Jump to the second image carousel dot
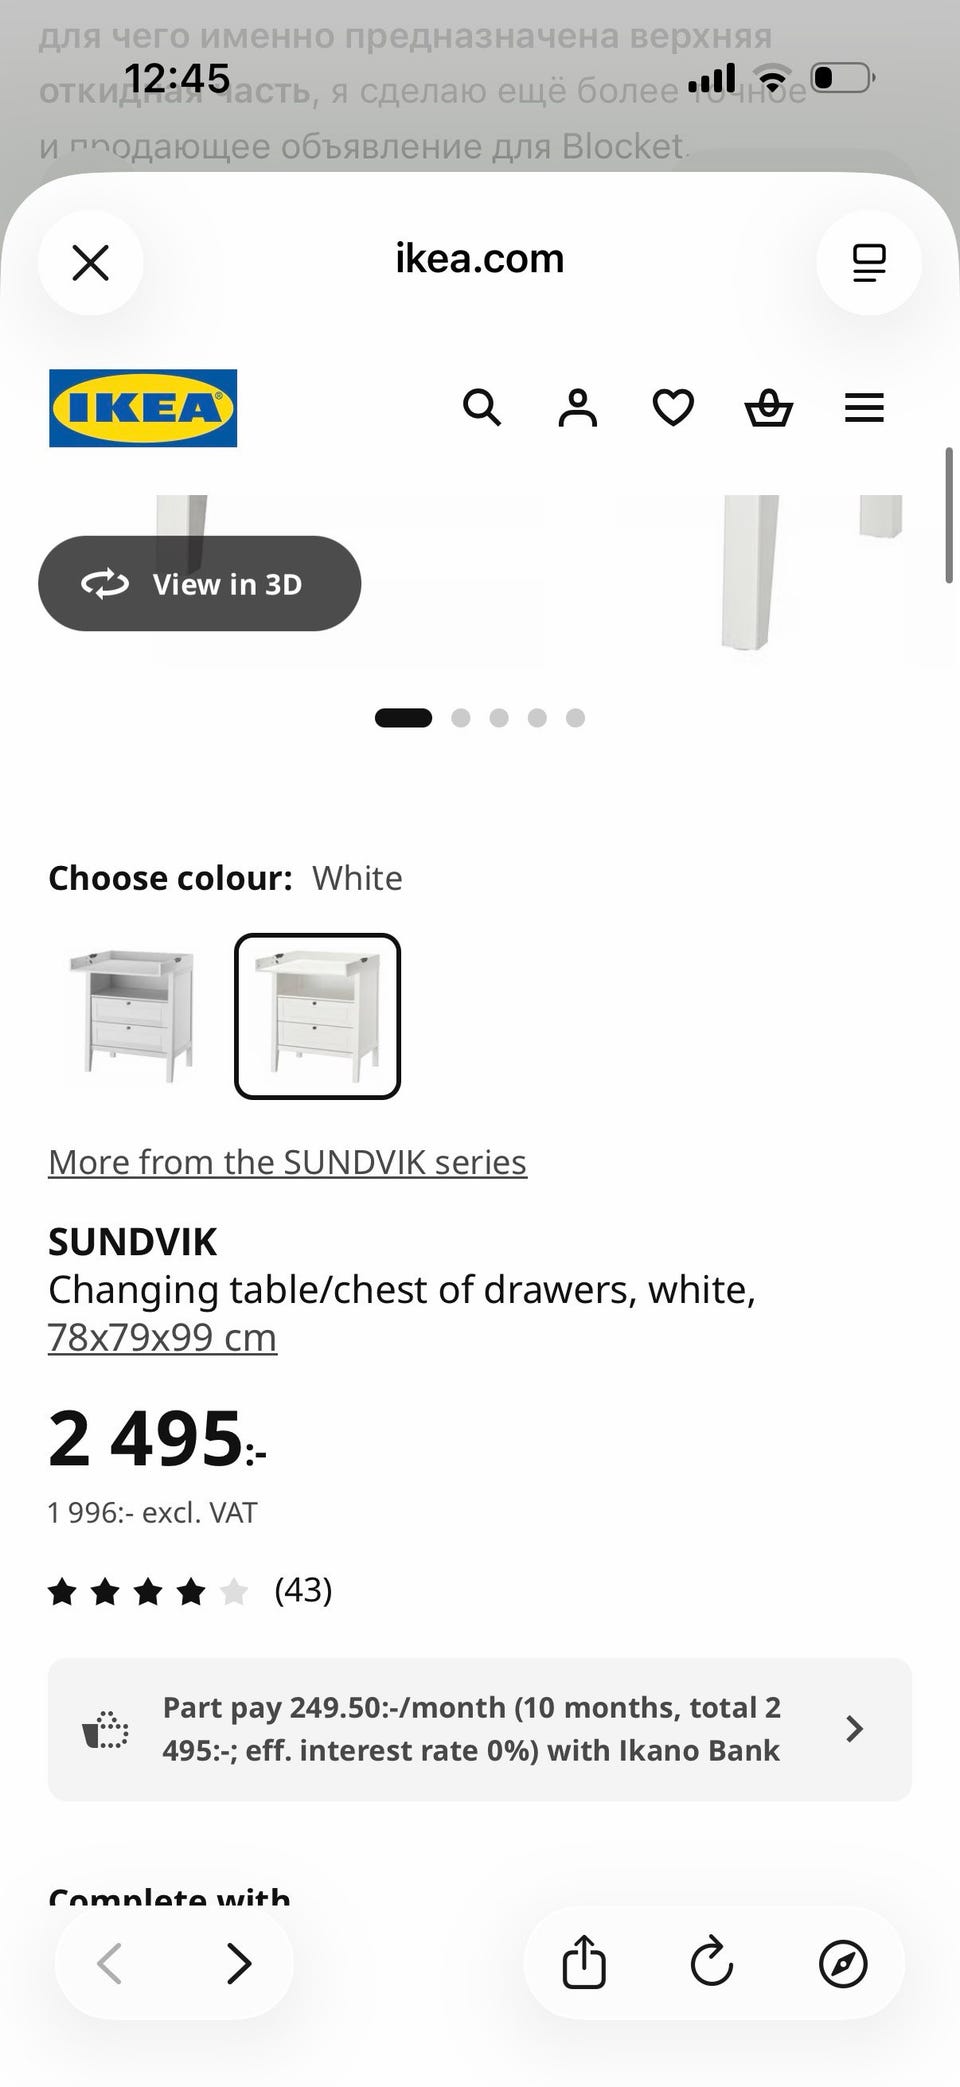This screenshot has height=2087, width=960. point(460,718)
